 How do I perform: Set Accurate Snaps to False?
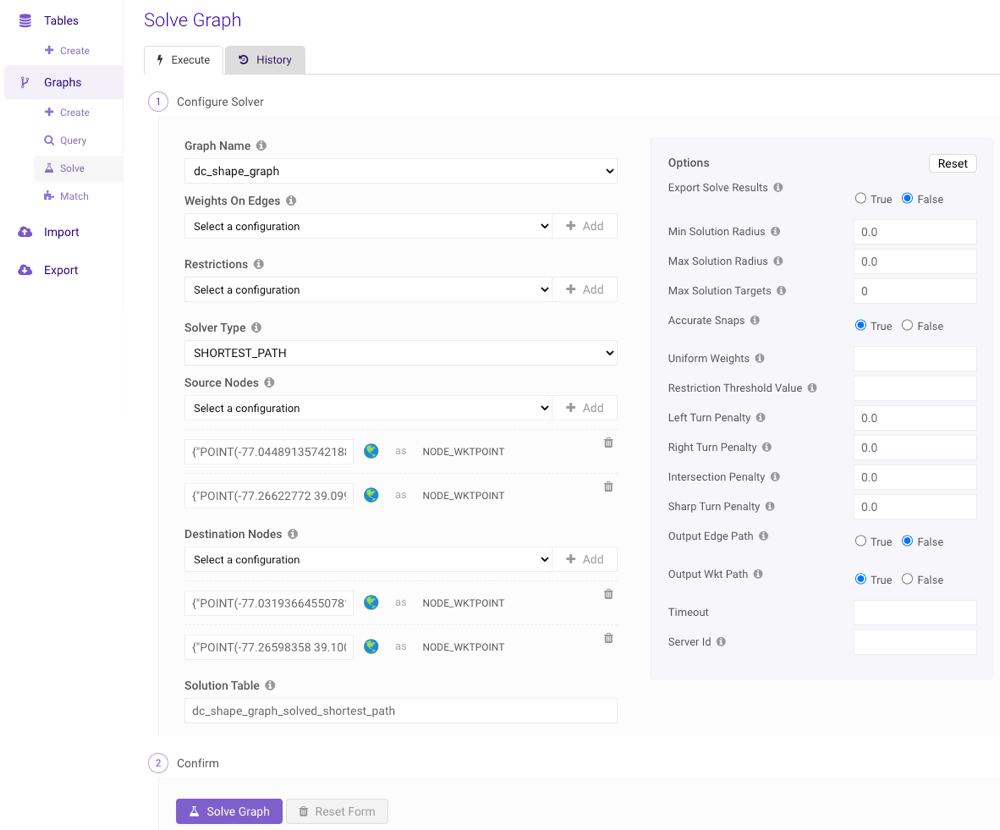click(x=907, y=326)
